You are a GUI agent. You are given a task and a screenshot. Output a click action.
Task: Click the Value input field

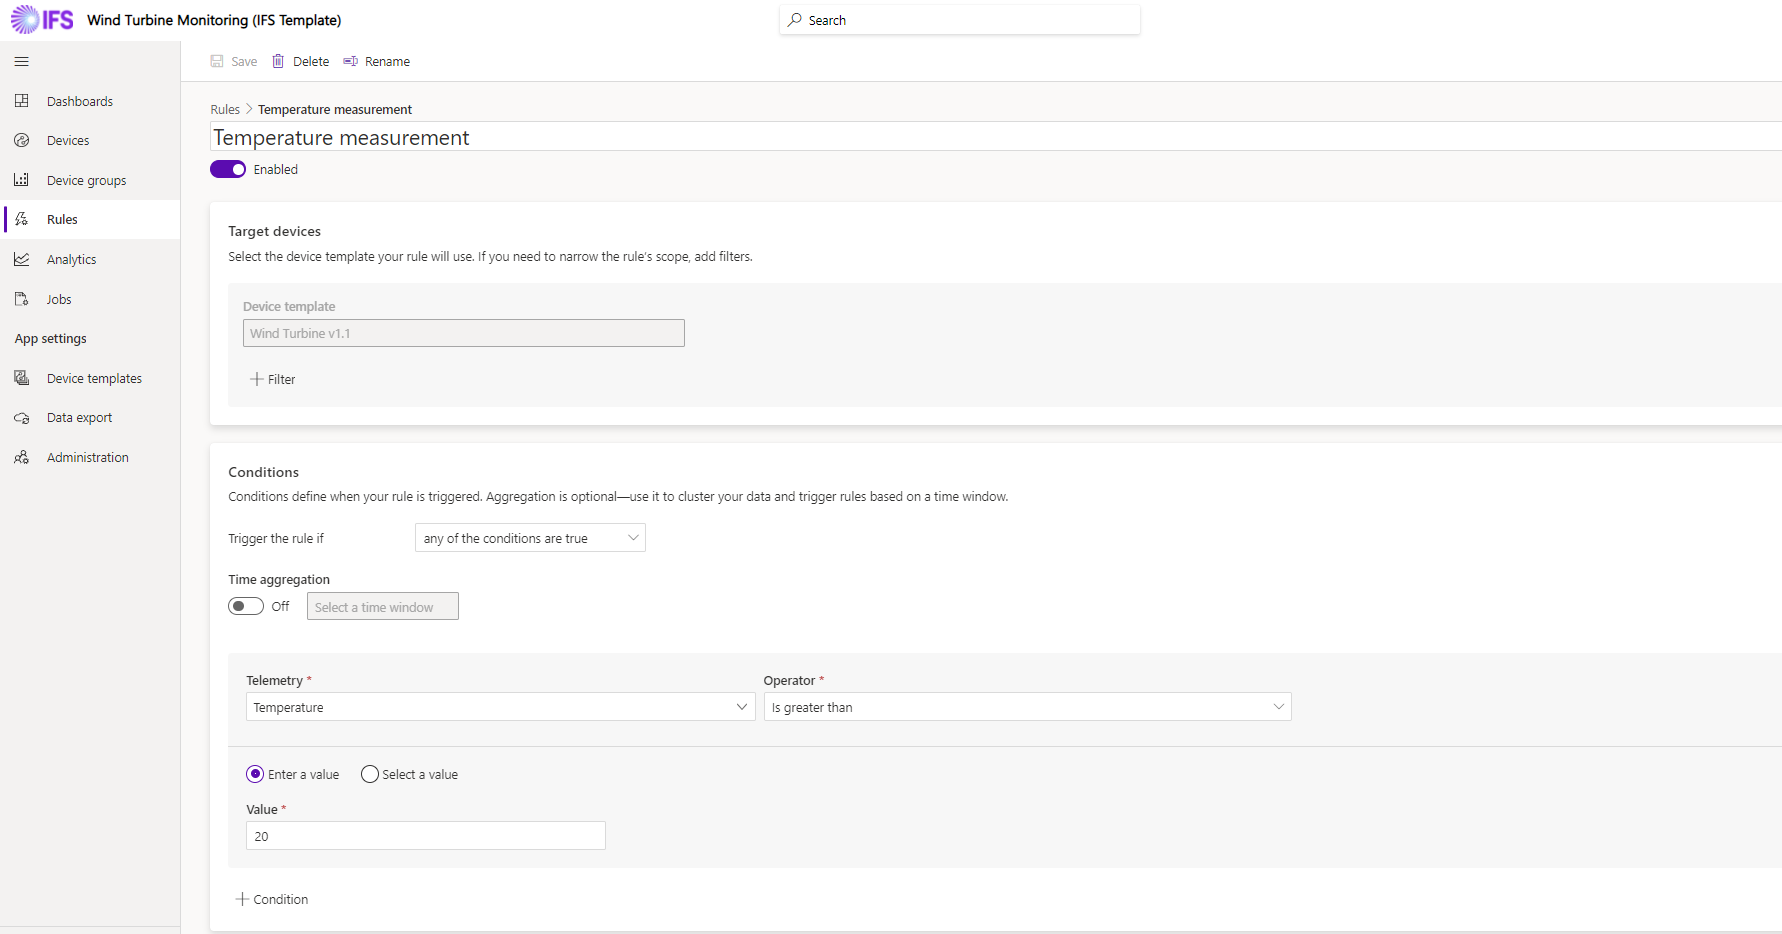click(x=426, y=836)
